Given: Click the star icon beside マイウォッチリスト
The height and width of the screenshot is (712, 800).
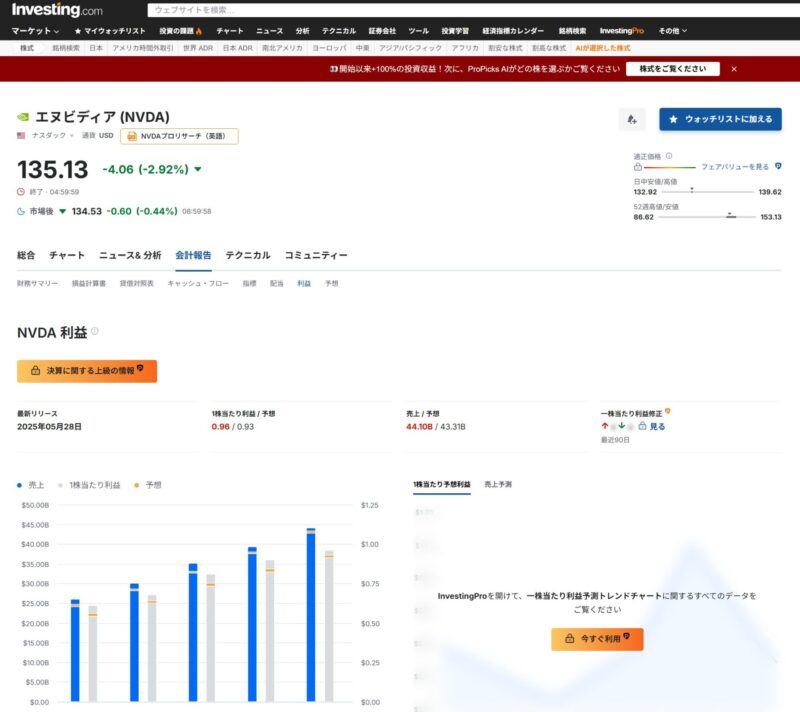Looking at the screenshot, I should [x=78, y=31].
